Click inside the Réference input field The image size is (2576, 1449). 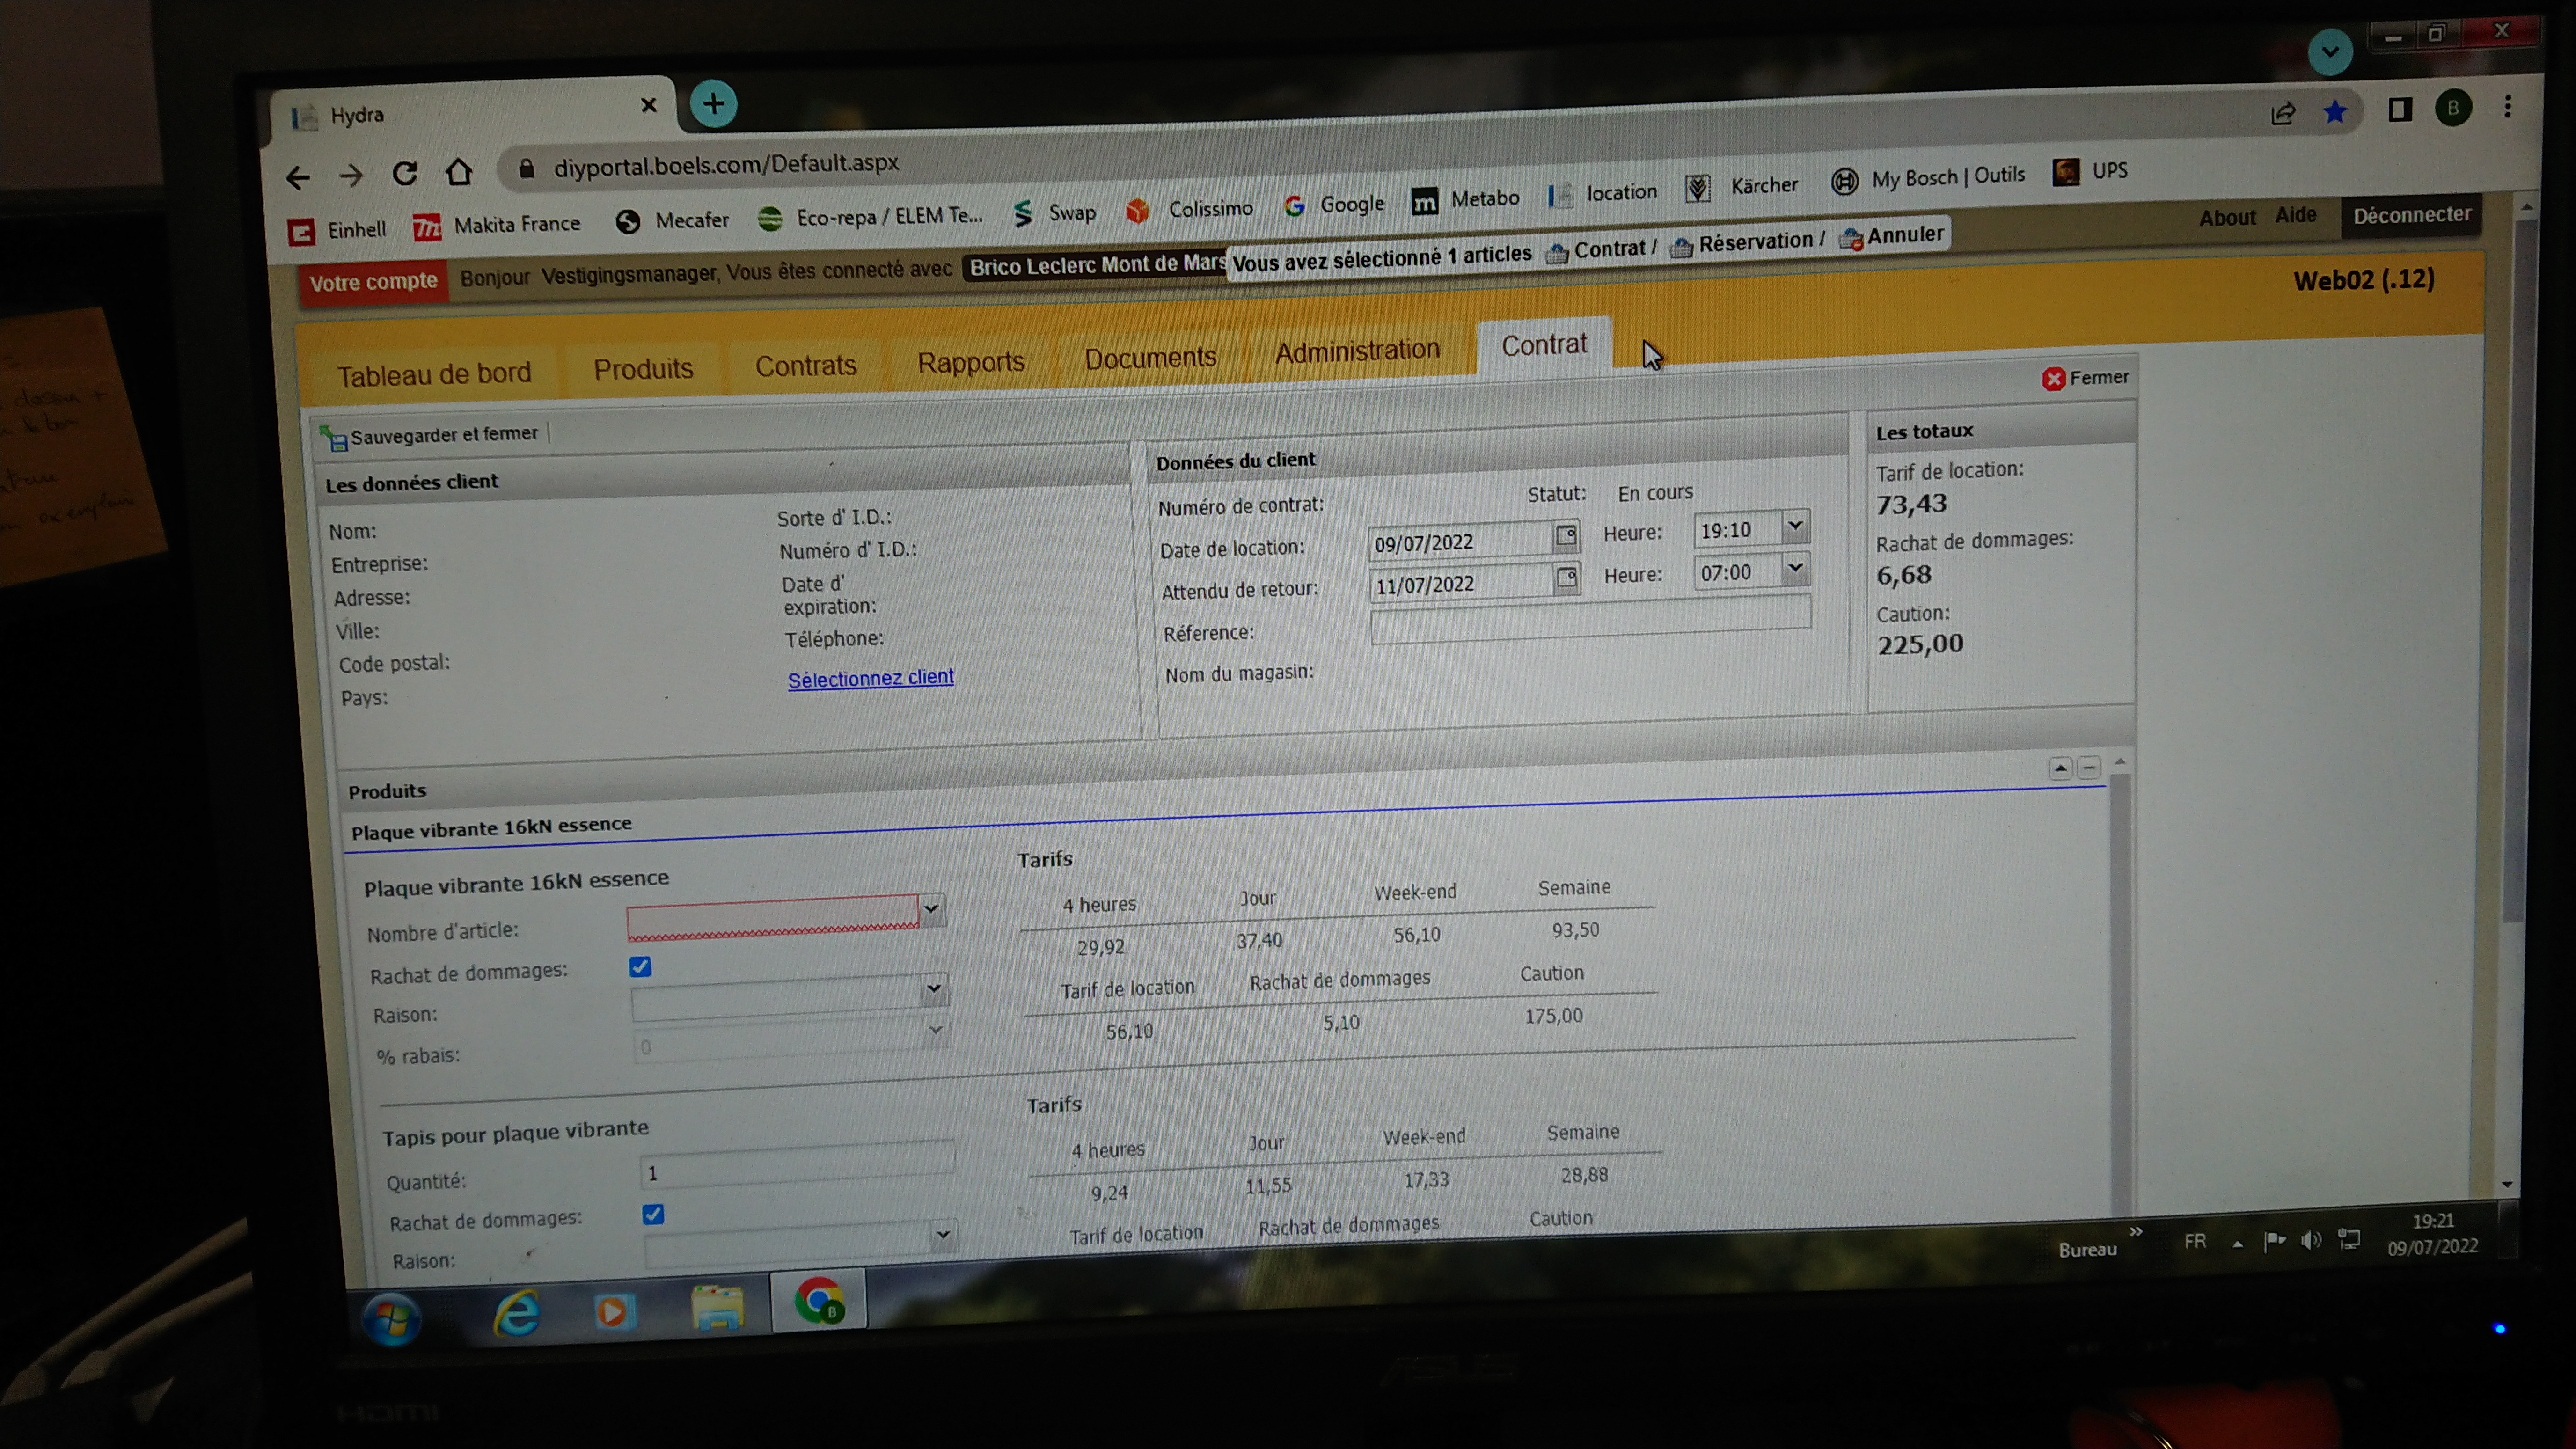1590,627
